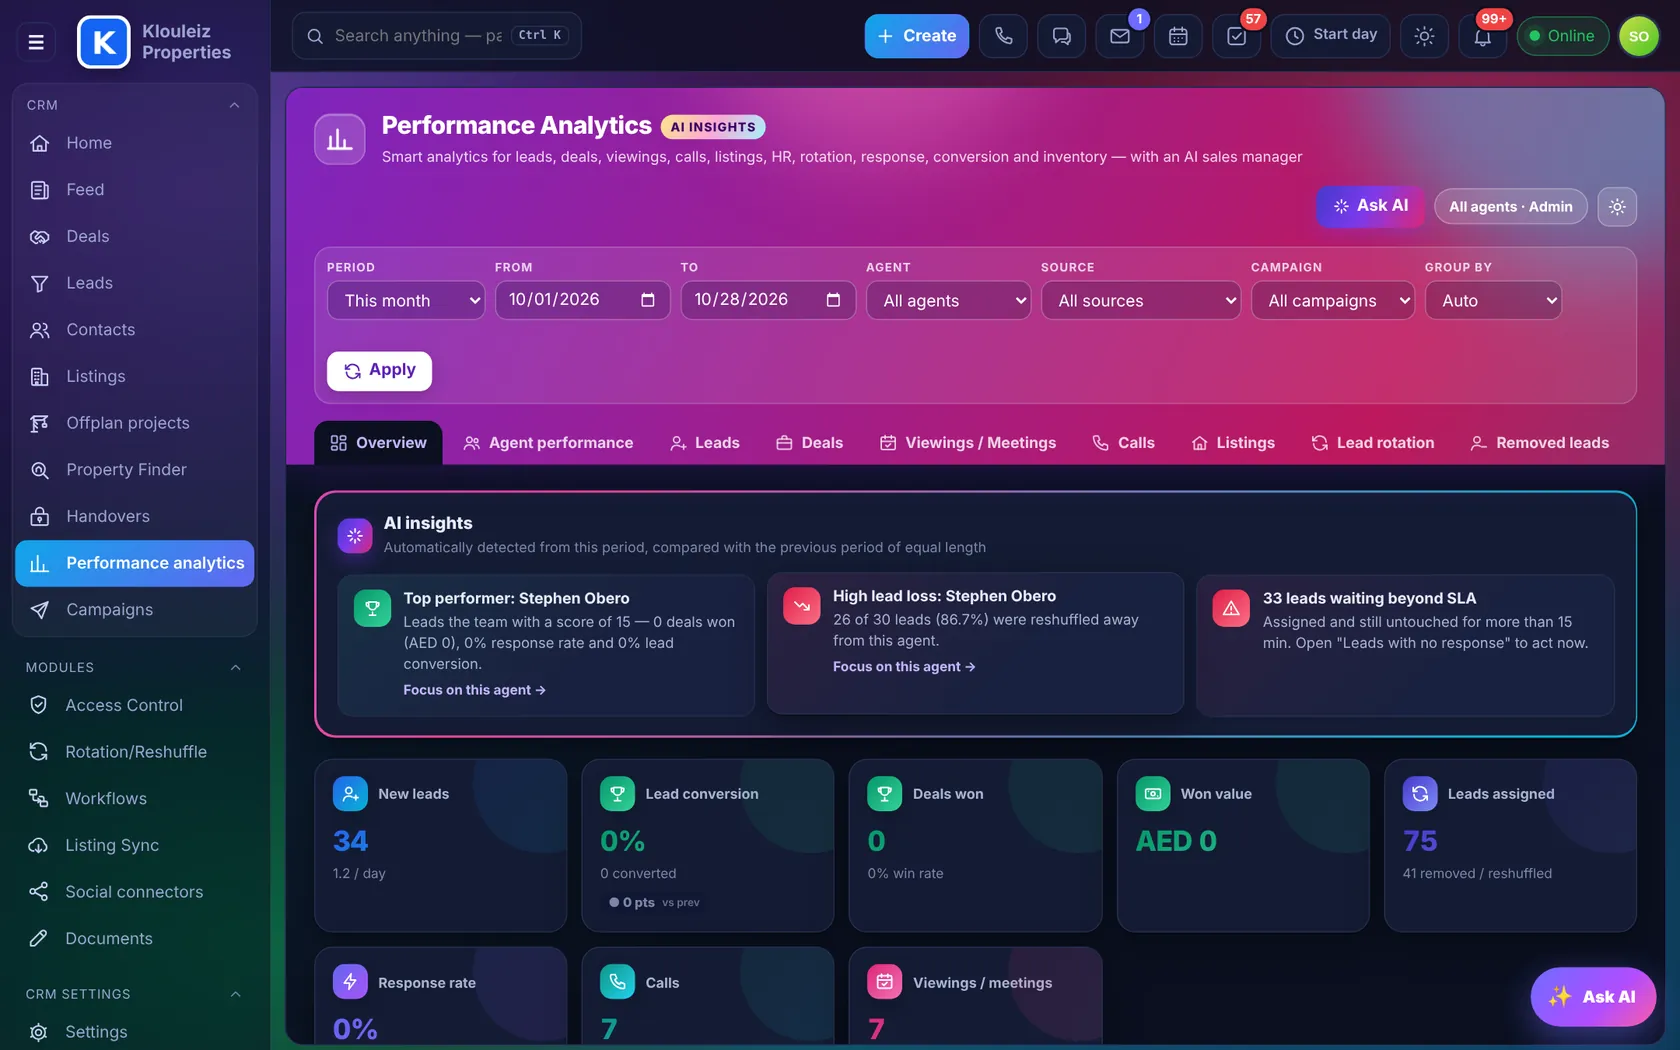Click the phone dialer icon in top bar
This screenshot has height=1050, width=1680.
click(x=1003, y=36)
